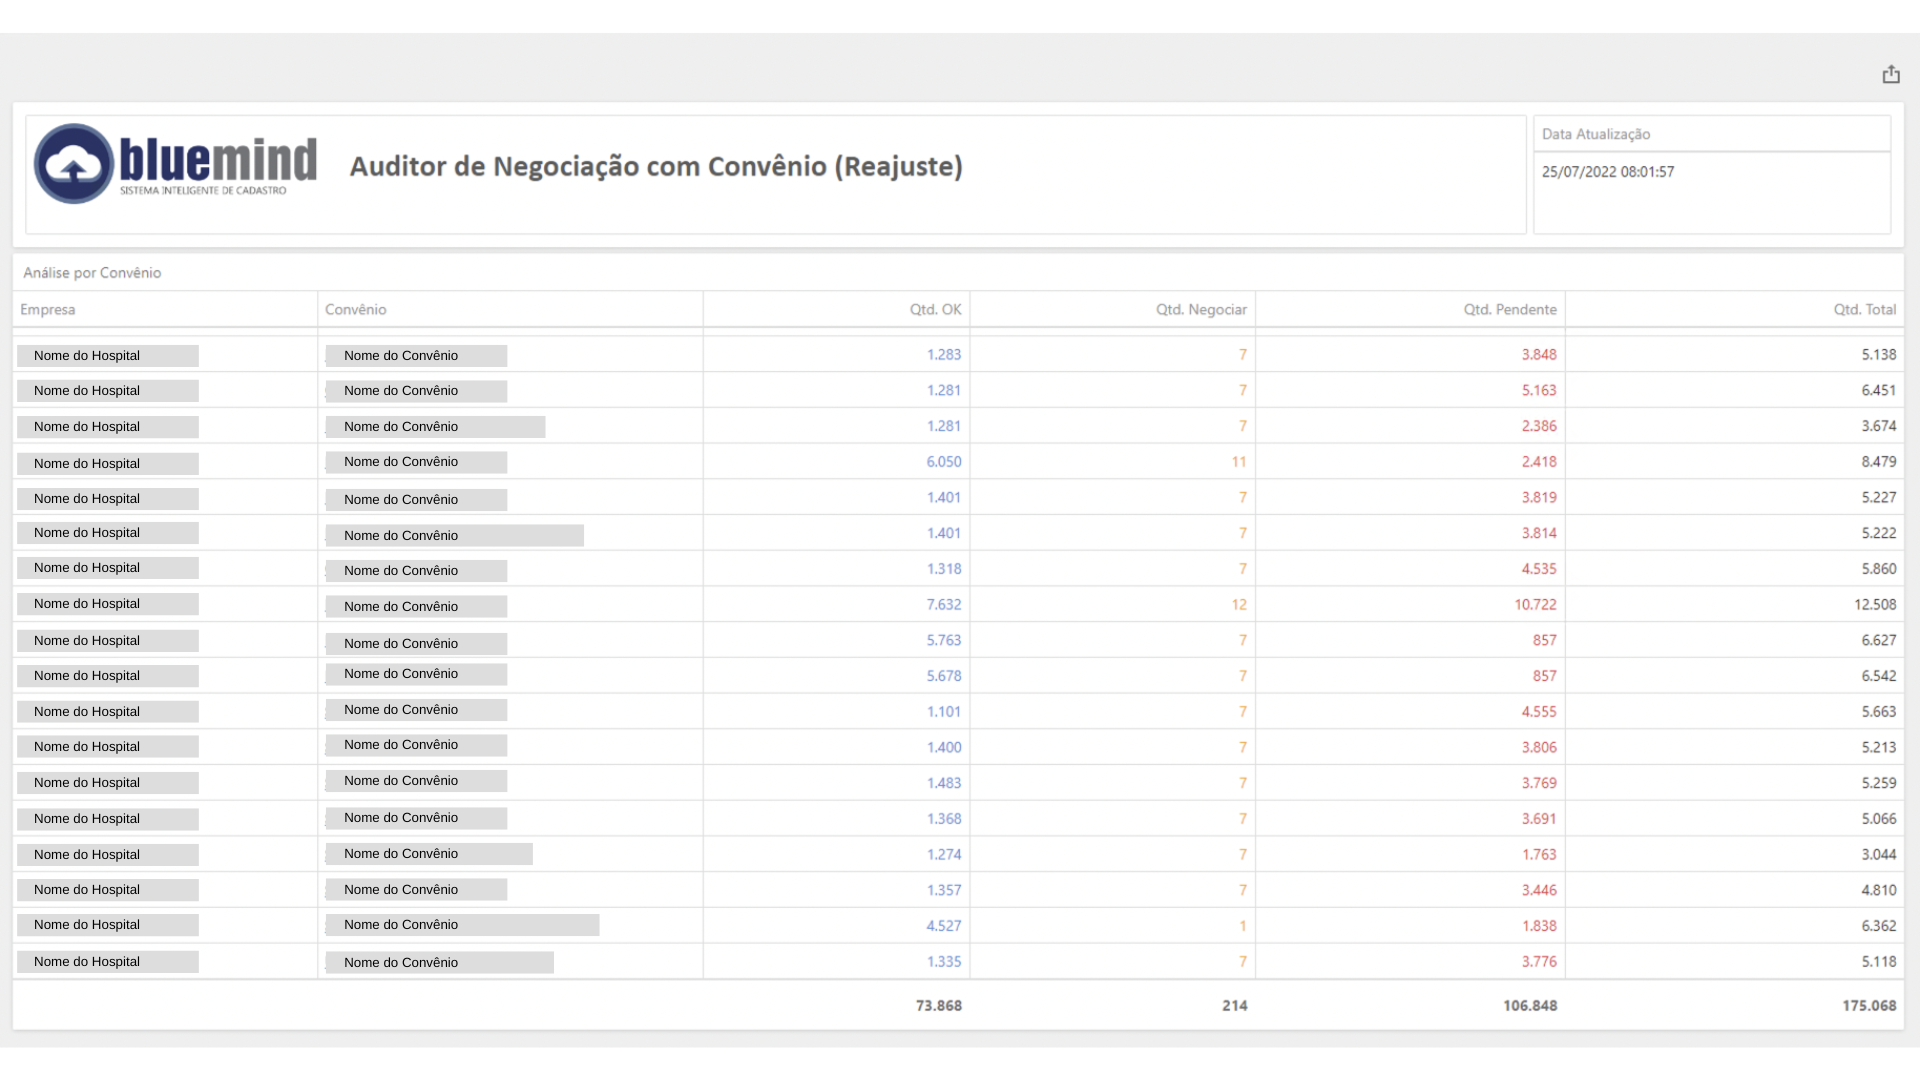
Task: Sort by the Qtd. Pendente column header
Action: pyautogui.click(x=1510, y=310)
